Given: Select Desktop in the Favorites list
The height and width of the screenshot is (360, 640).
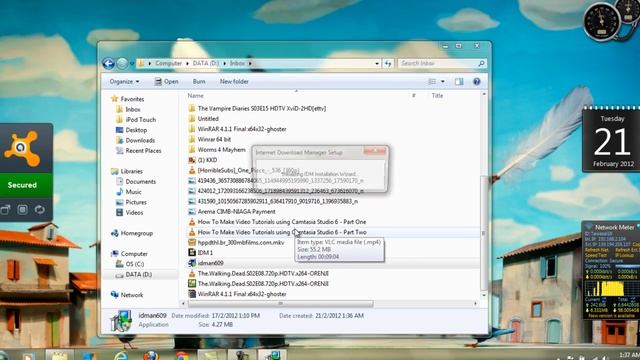Looking at the screenshot, I should [136, 130].
